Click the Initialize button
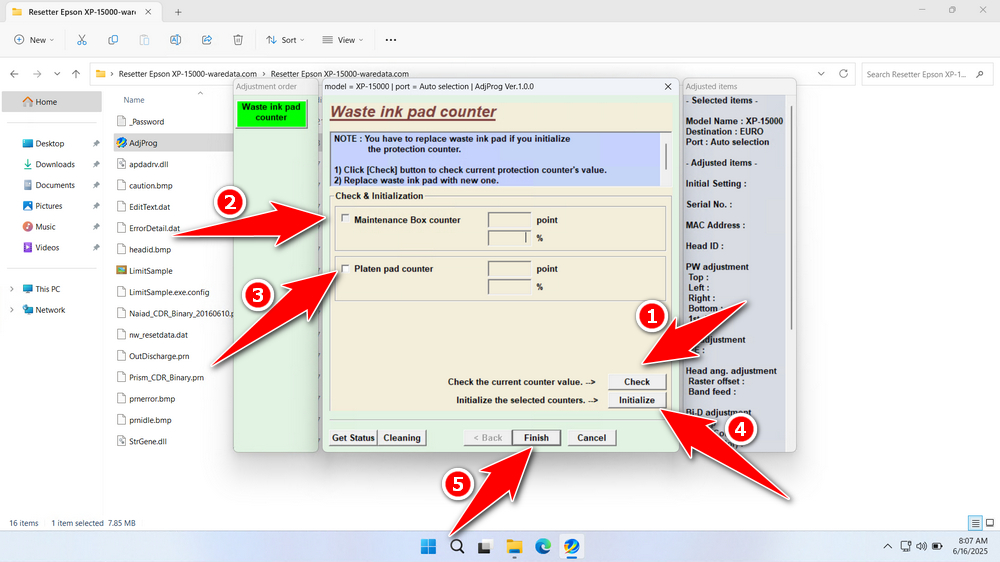The width and height of the screenshot is (1000, 562). tap(636, 400)
